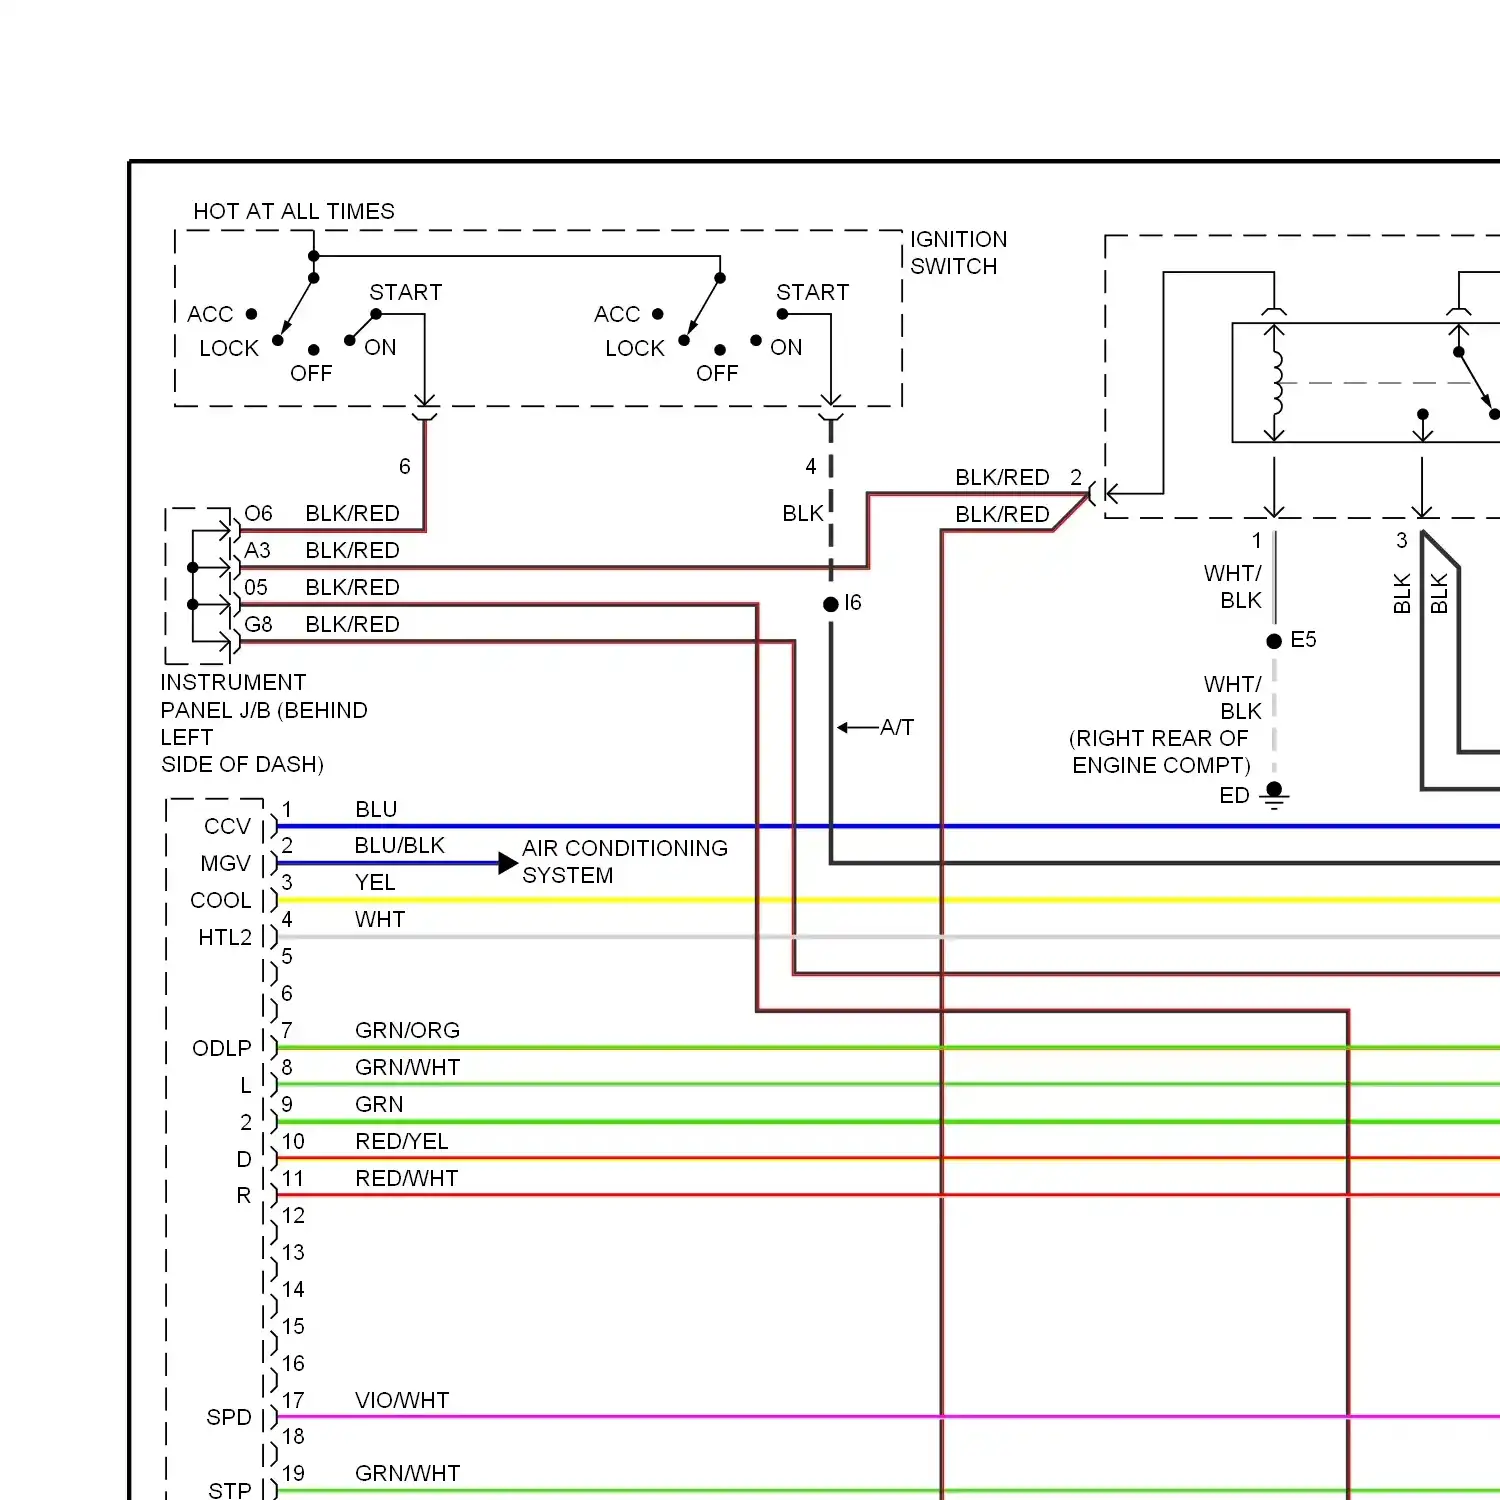Screen dimensions: 1500x1500
Task: Click the GRN/ORG wire label
Action: (x=408, y=1030)
